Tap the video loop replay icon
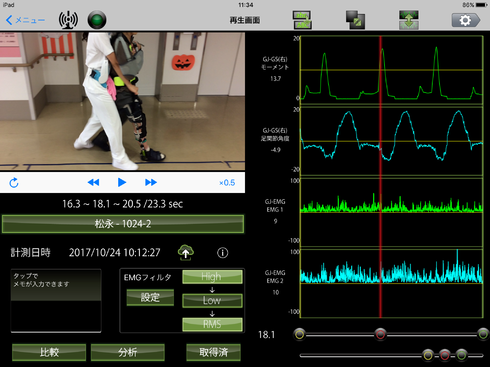 tap(14, 183)
